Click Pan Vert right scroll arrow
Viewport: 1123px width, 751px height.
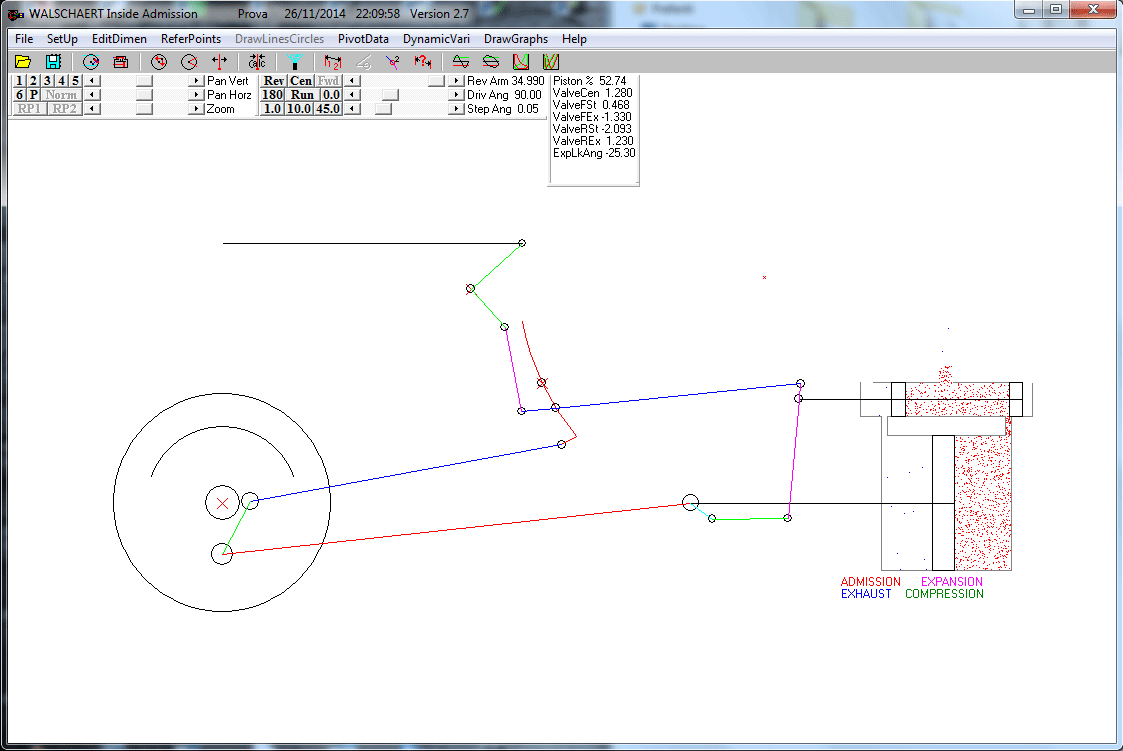(x=196, y=81)
